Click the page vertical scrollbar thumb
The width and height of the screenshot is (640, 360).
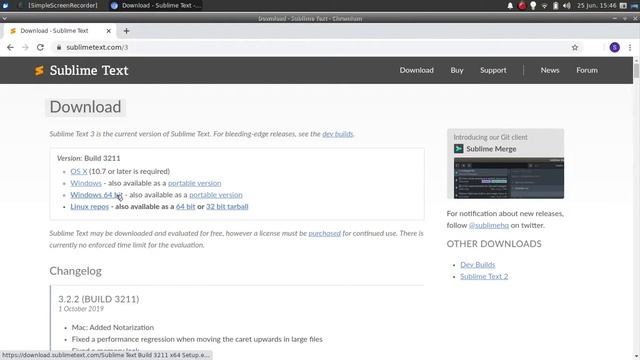636,70
